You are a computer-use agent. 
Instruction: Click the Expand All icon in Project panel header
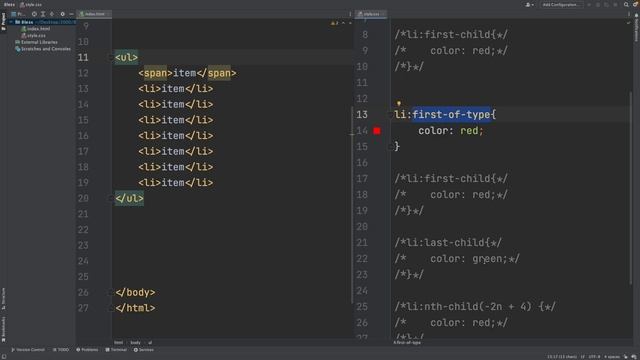click(43, 14)
